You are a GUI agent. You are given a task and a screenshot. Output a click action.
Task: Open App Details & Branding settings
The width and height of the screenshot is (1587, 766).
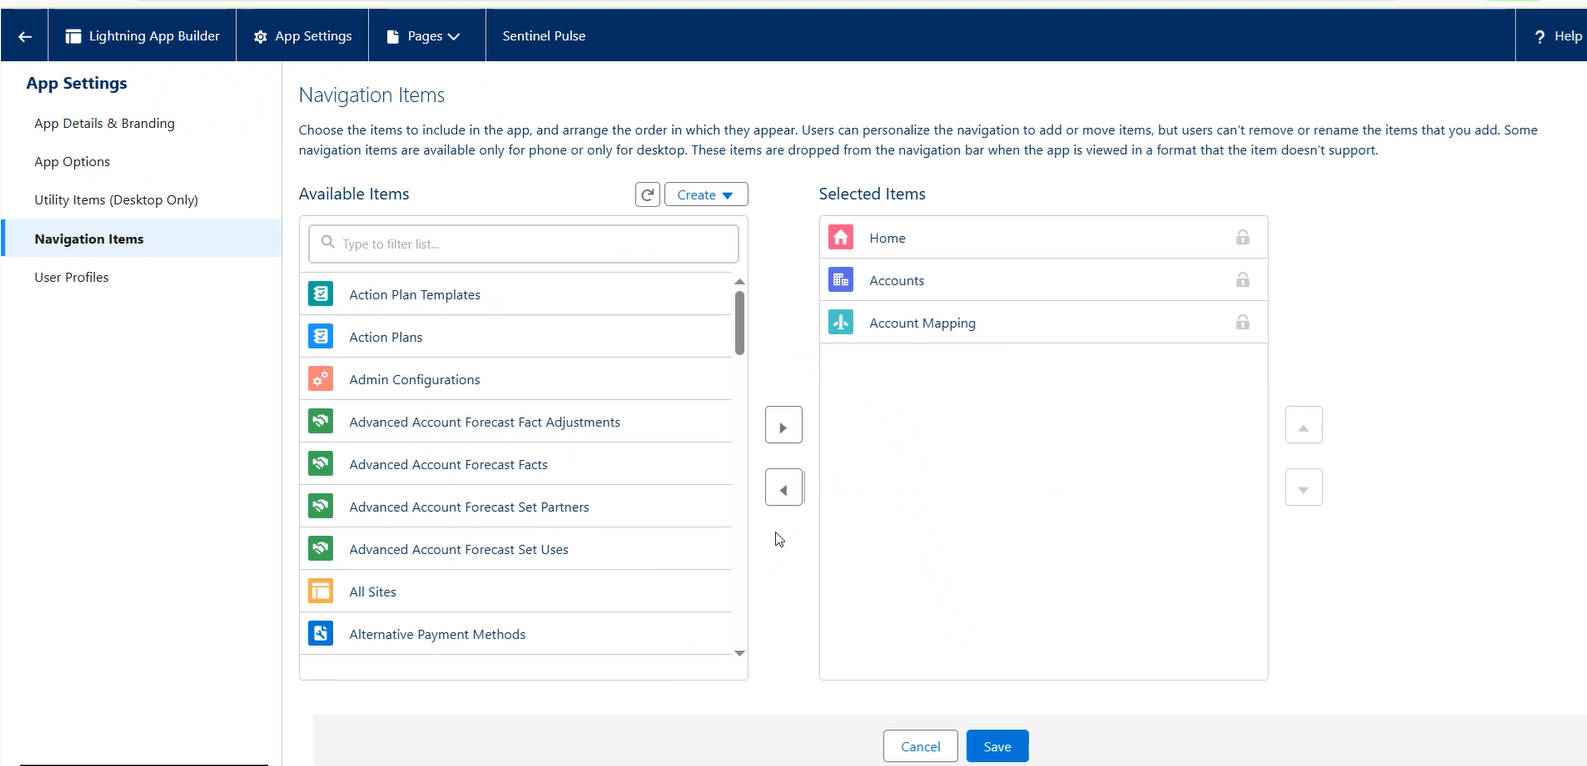click(105, 123)
